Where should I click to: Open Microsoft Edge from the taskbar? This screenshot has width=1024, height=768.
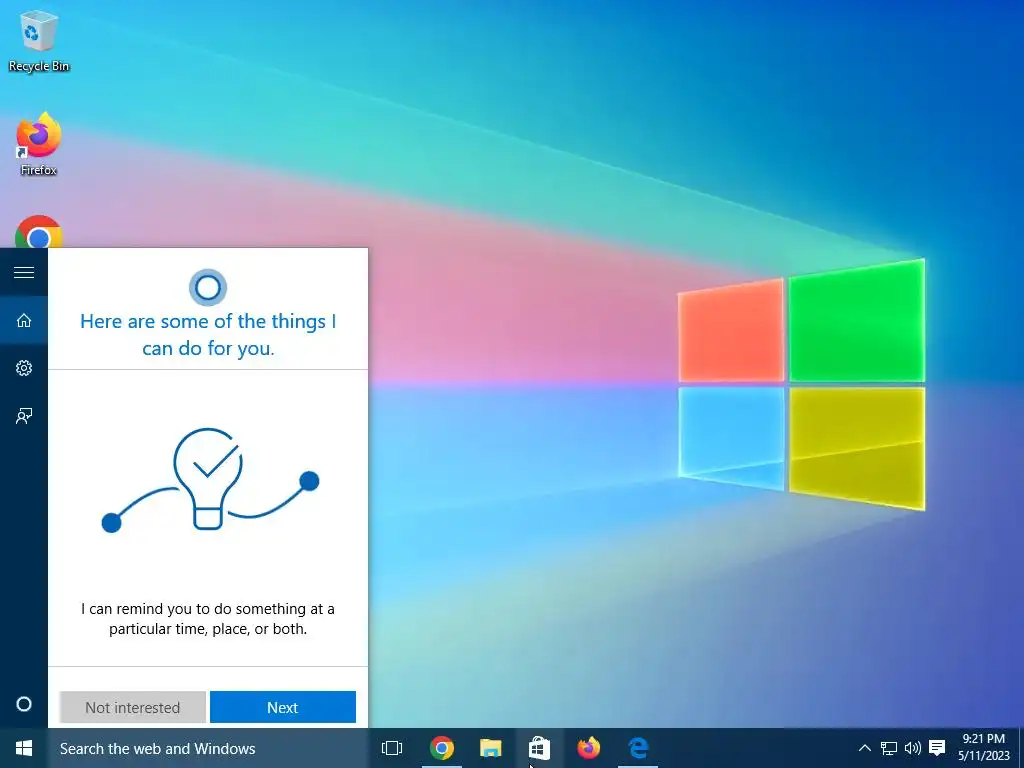point(638,748)
